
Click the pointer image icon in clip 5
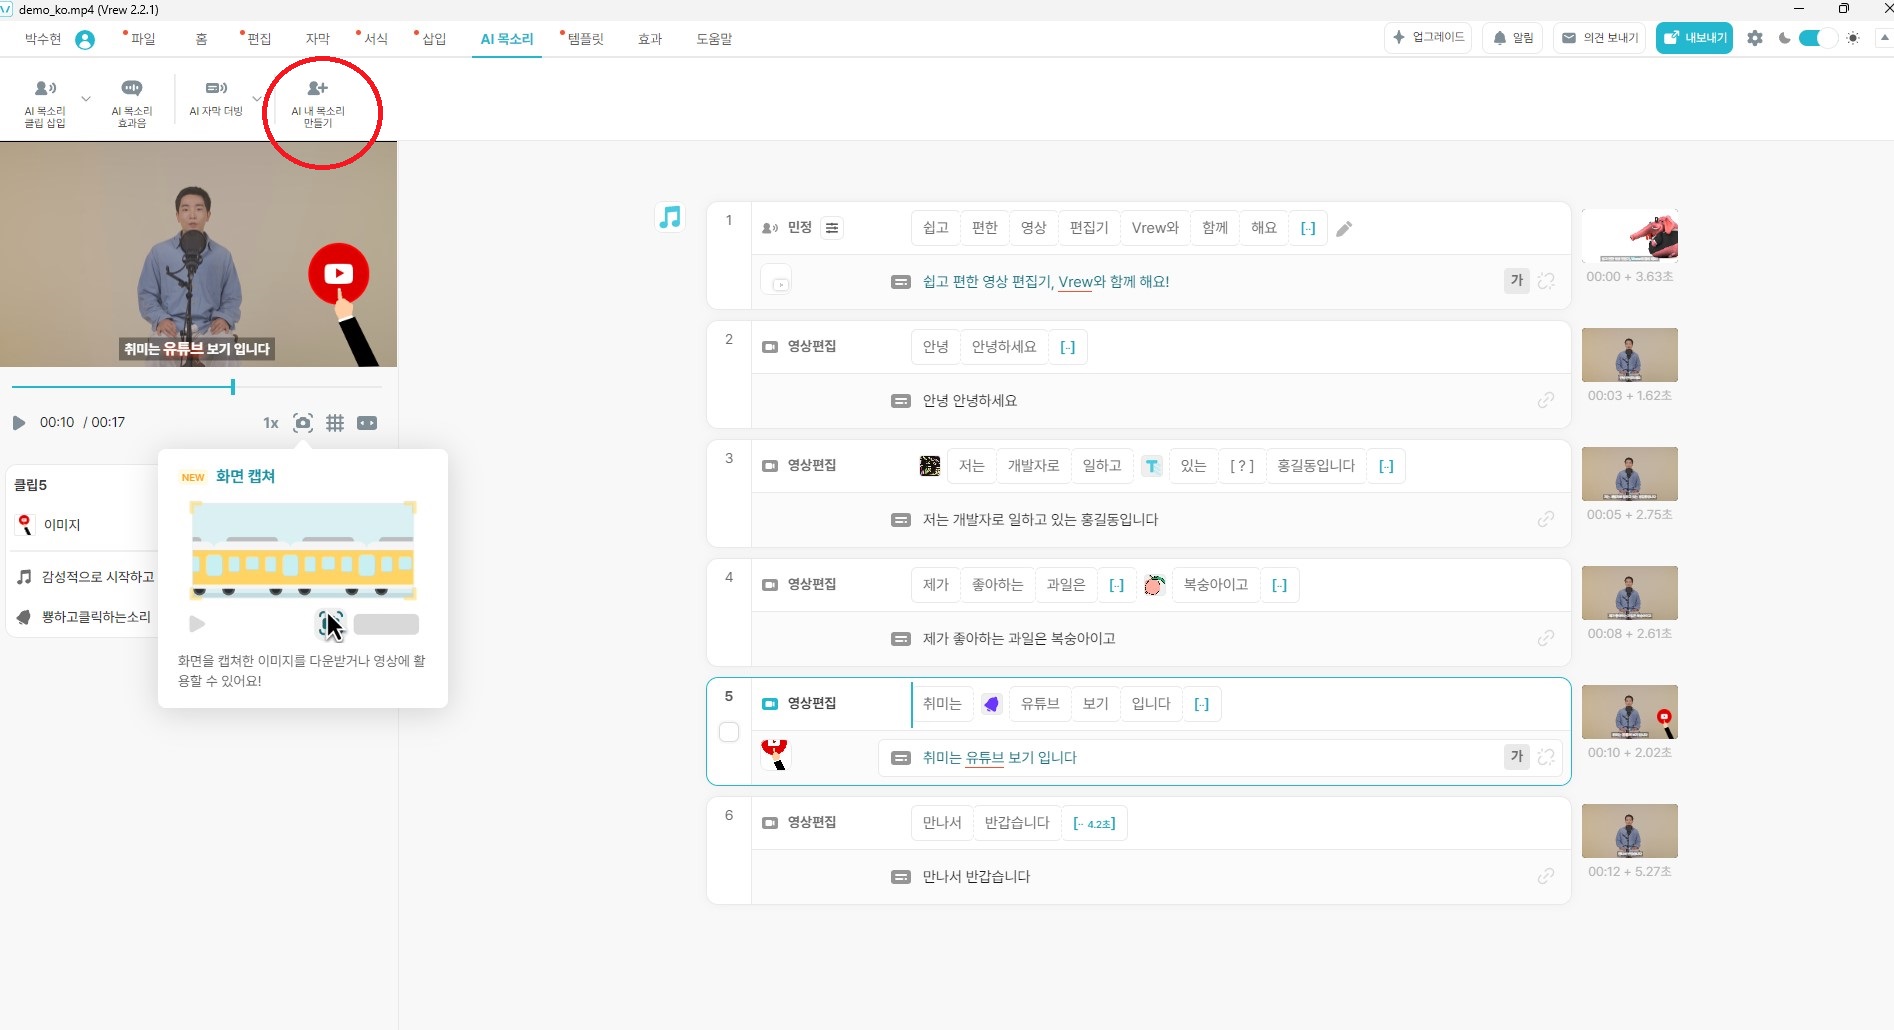coord(775,755)
